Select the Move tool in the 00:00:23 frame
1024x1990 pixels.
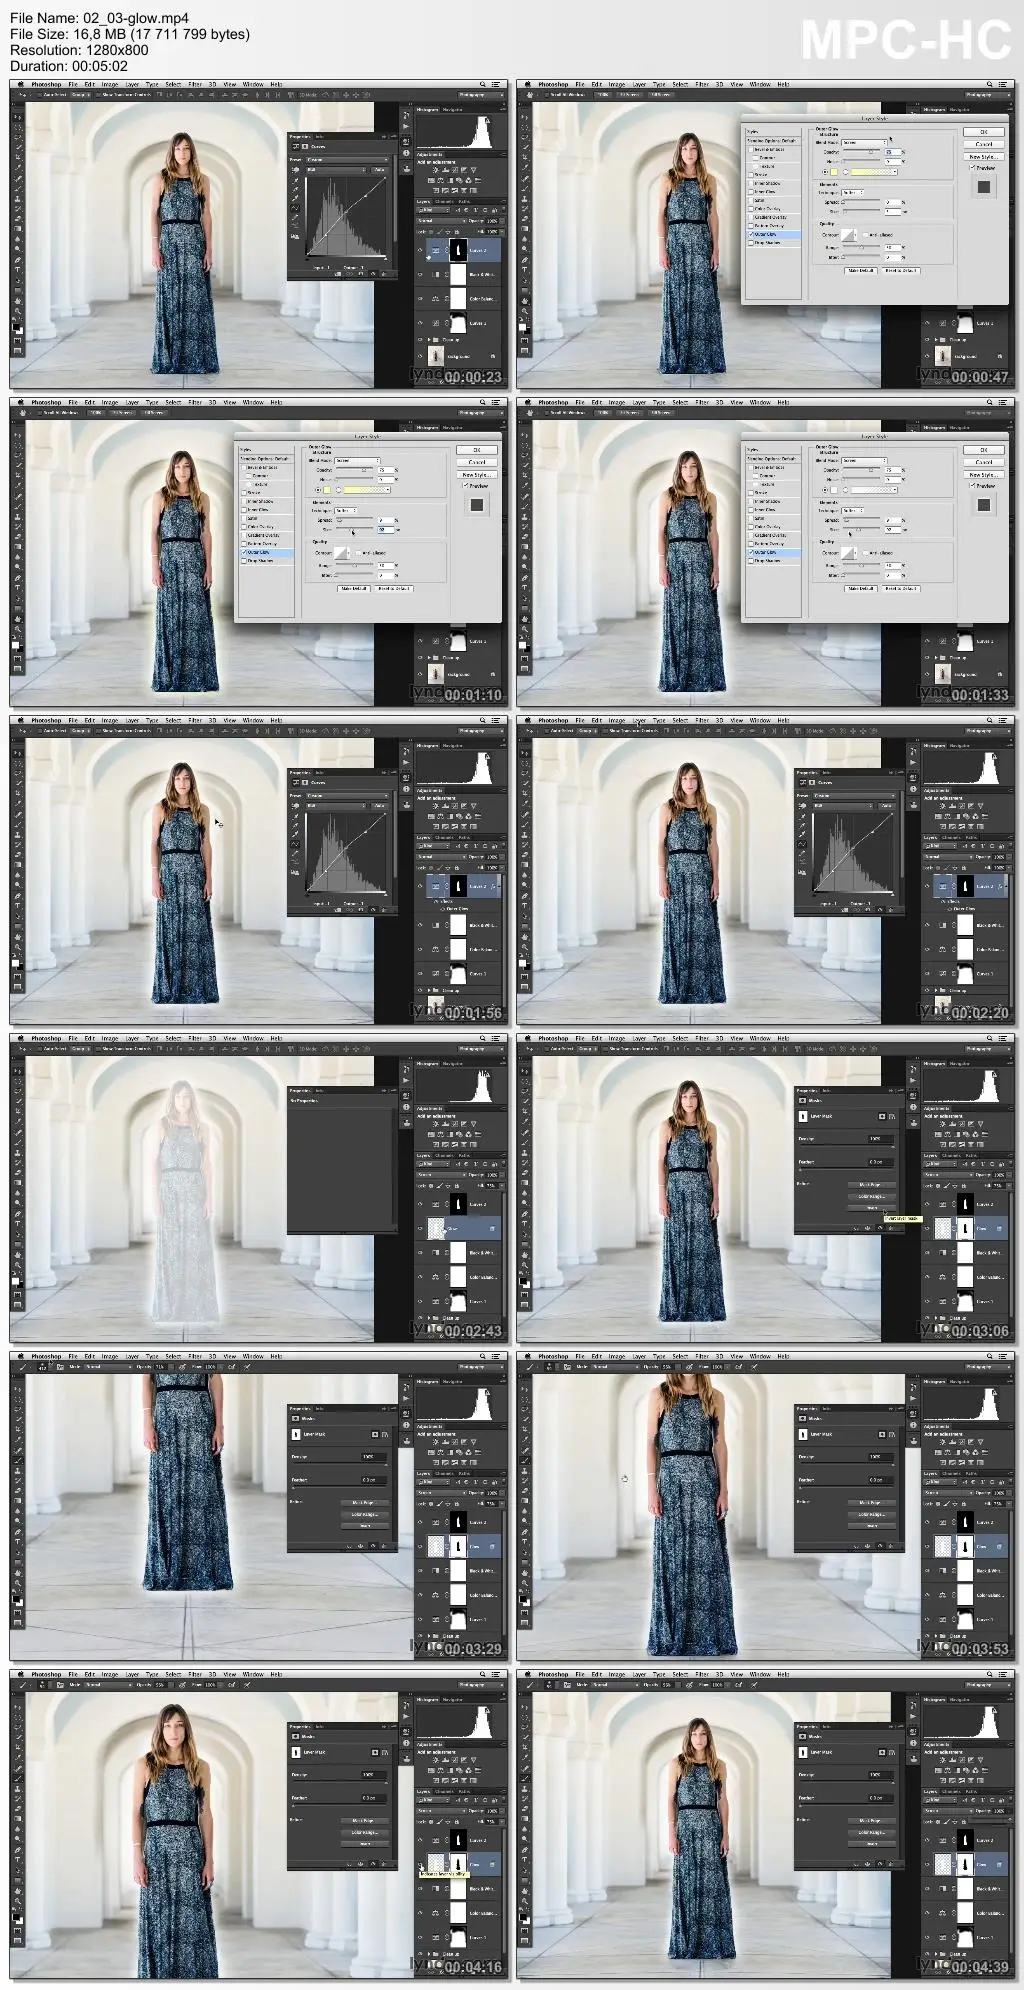point(18,117)
